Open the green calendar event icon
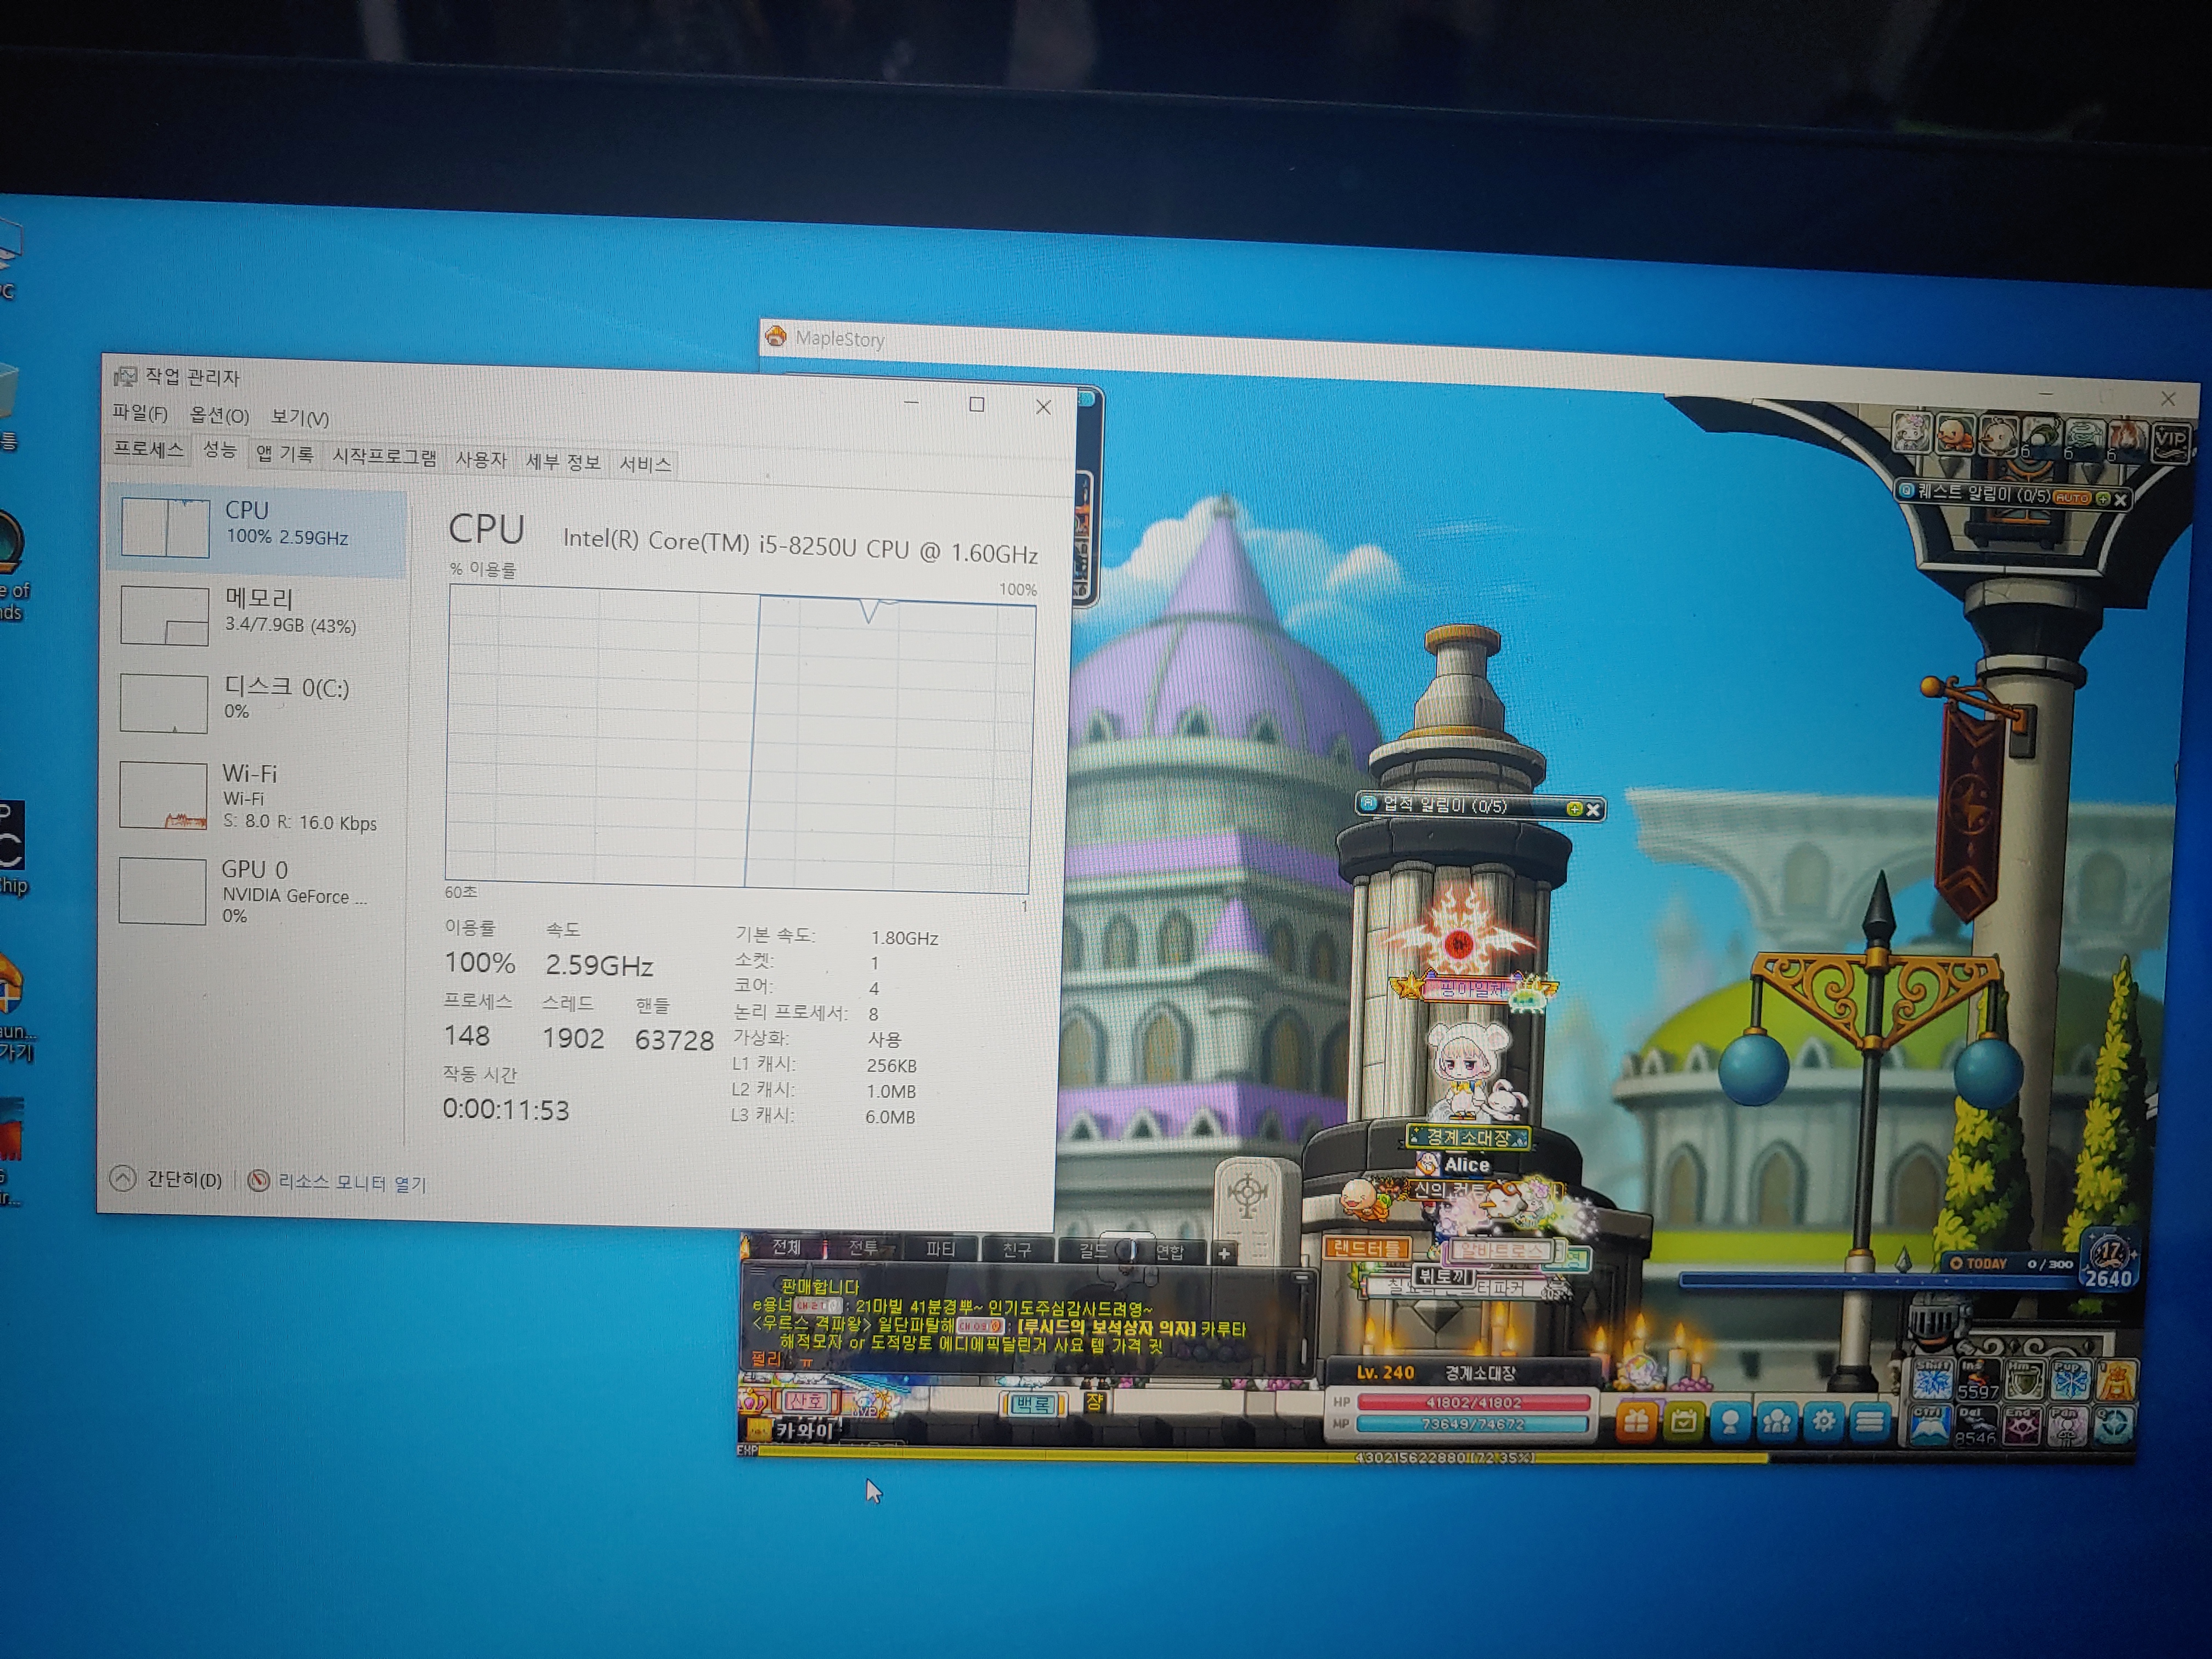Image resolution: width=2212 pixels, height=1659 pixels. coord(1683,1421)
